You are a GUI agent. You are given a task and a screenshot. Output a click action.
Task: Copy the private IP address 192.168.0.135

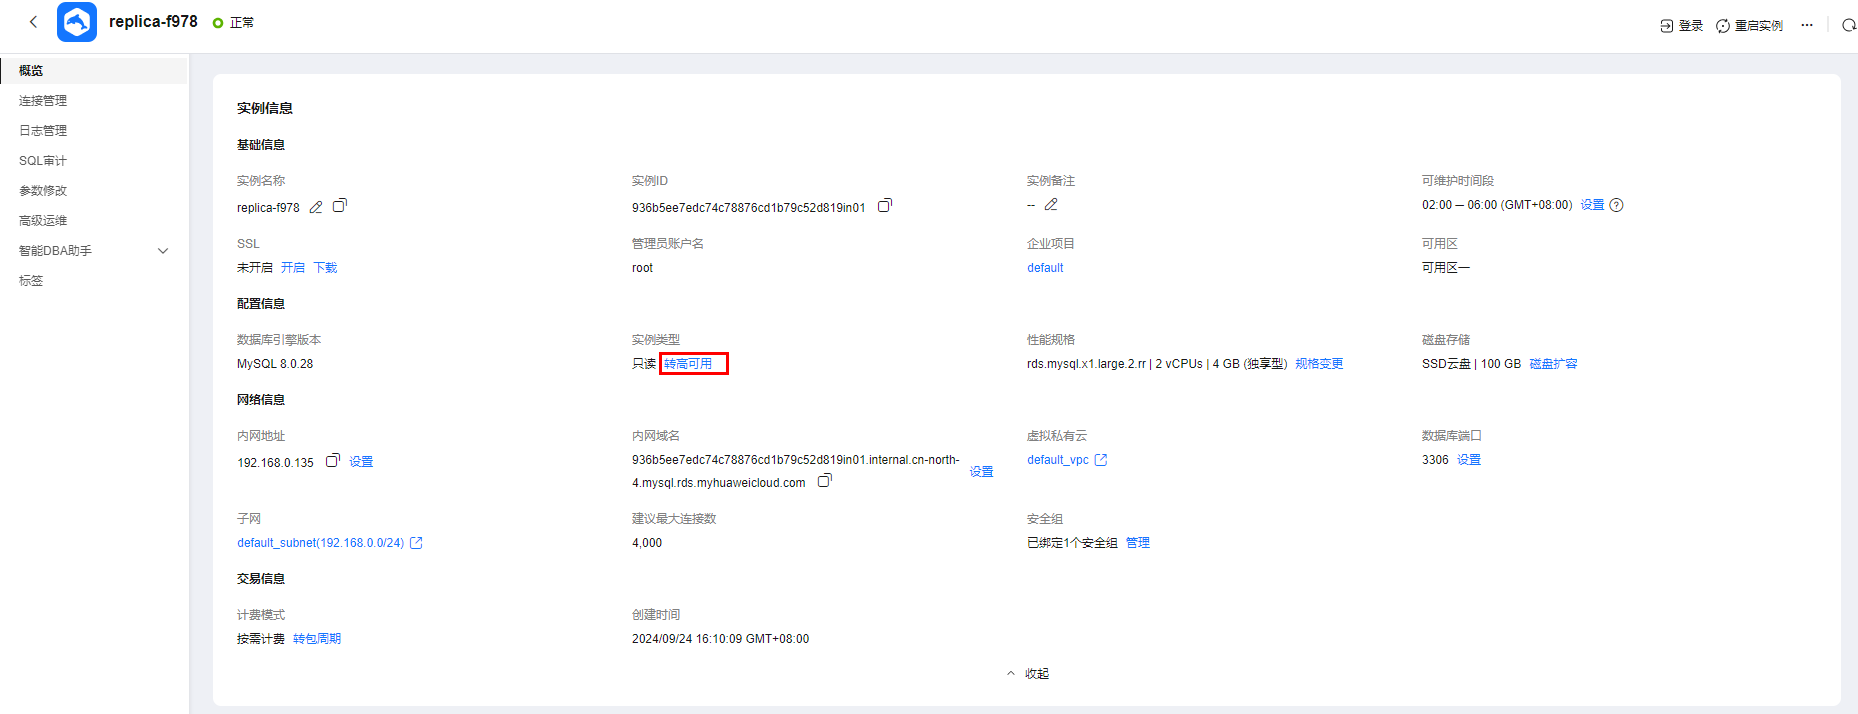click(x=333, y=461)
